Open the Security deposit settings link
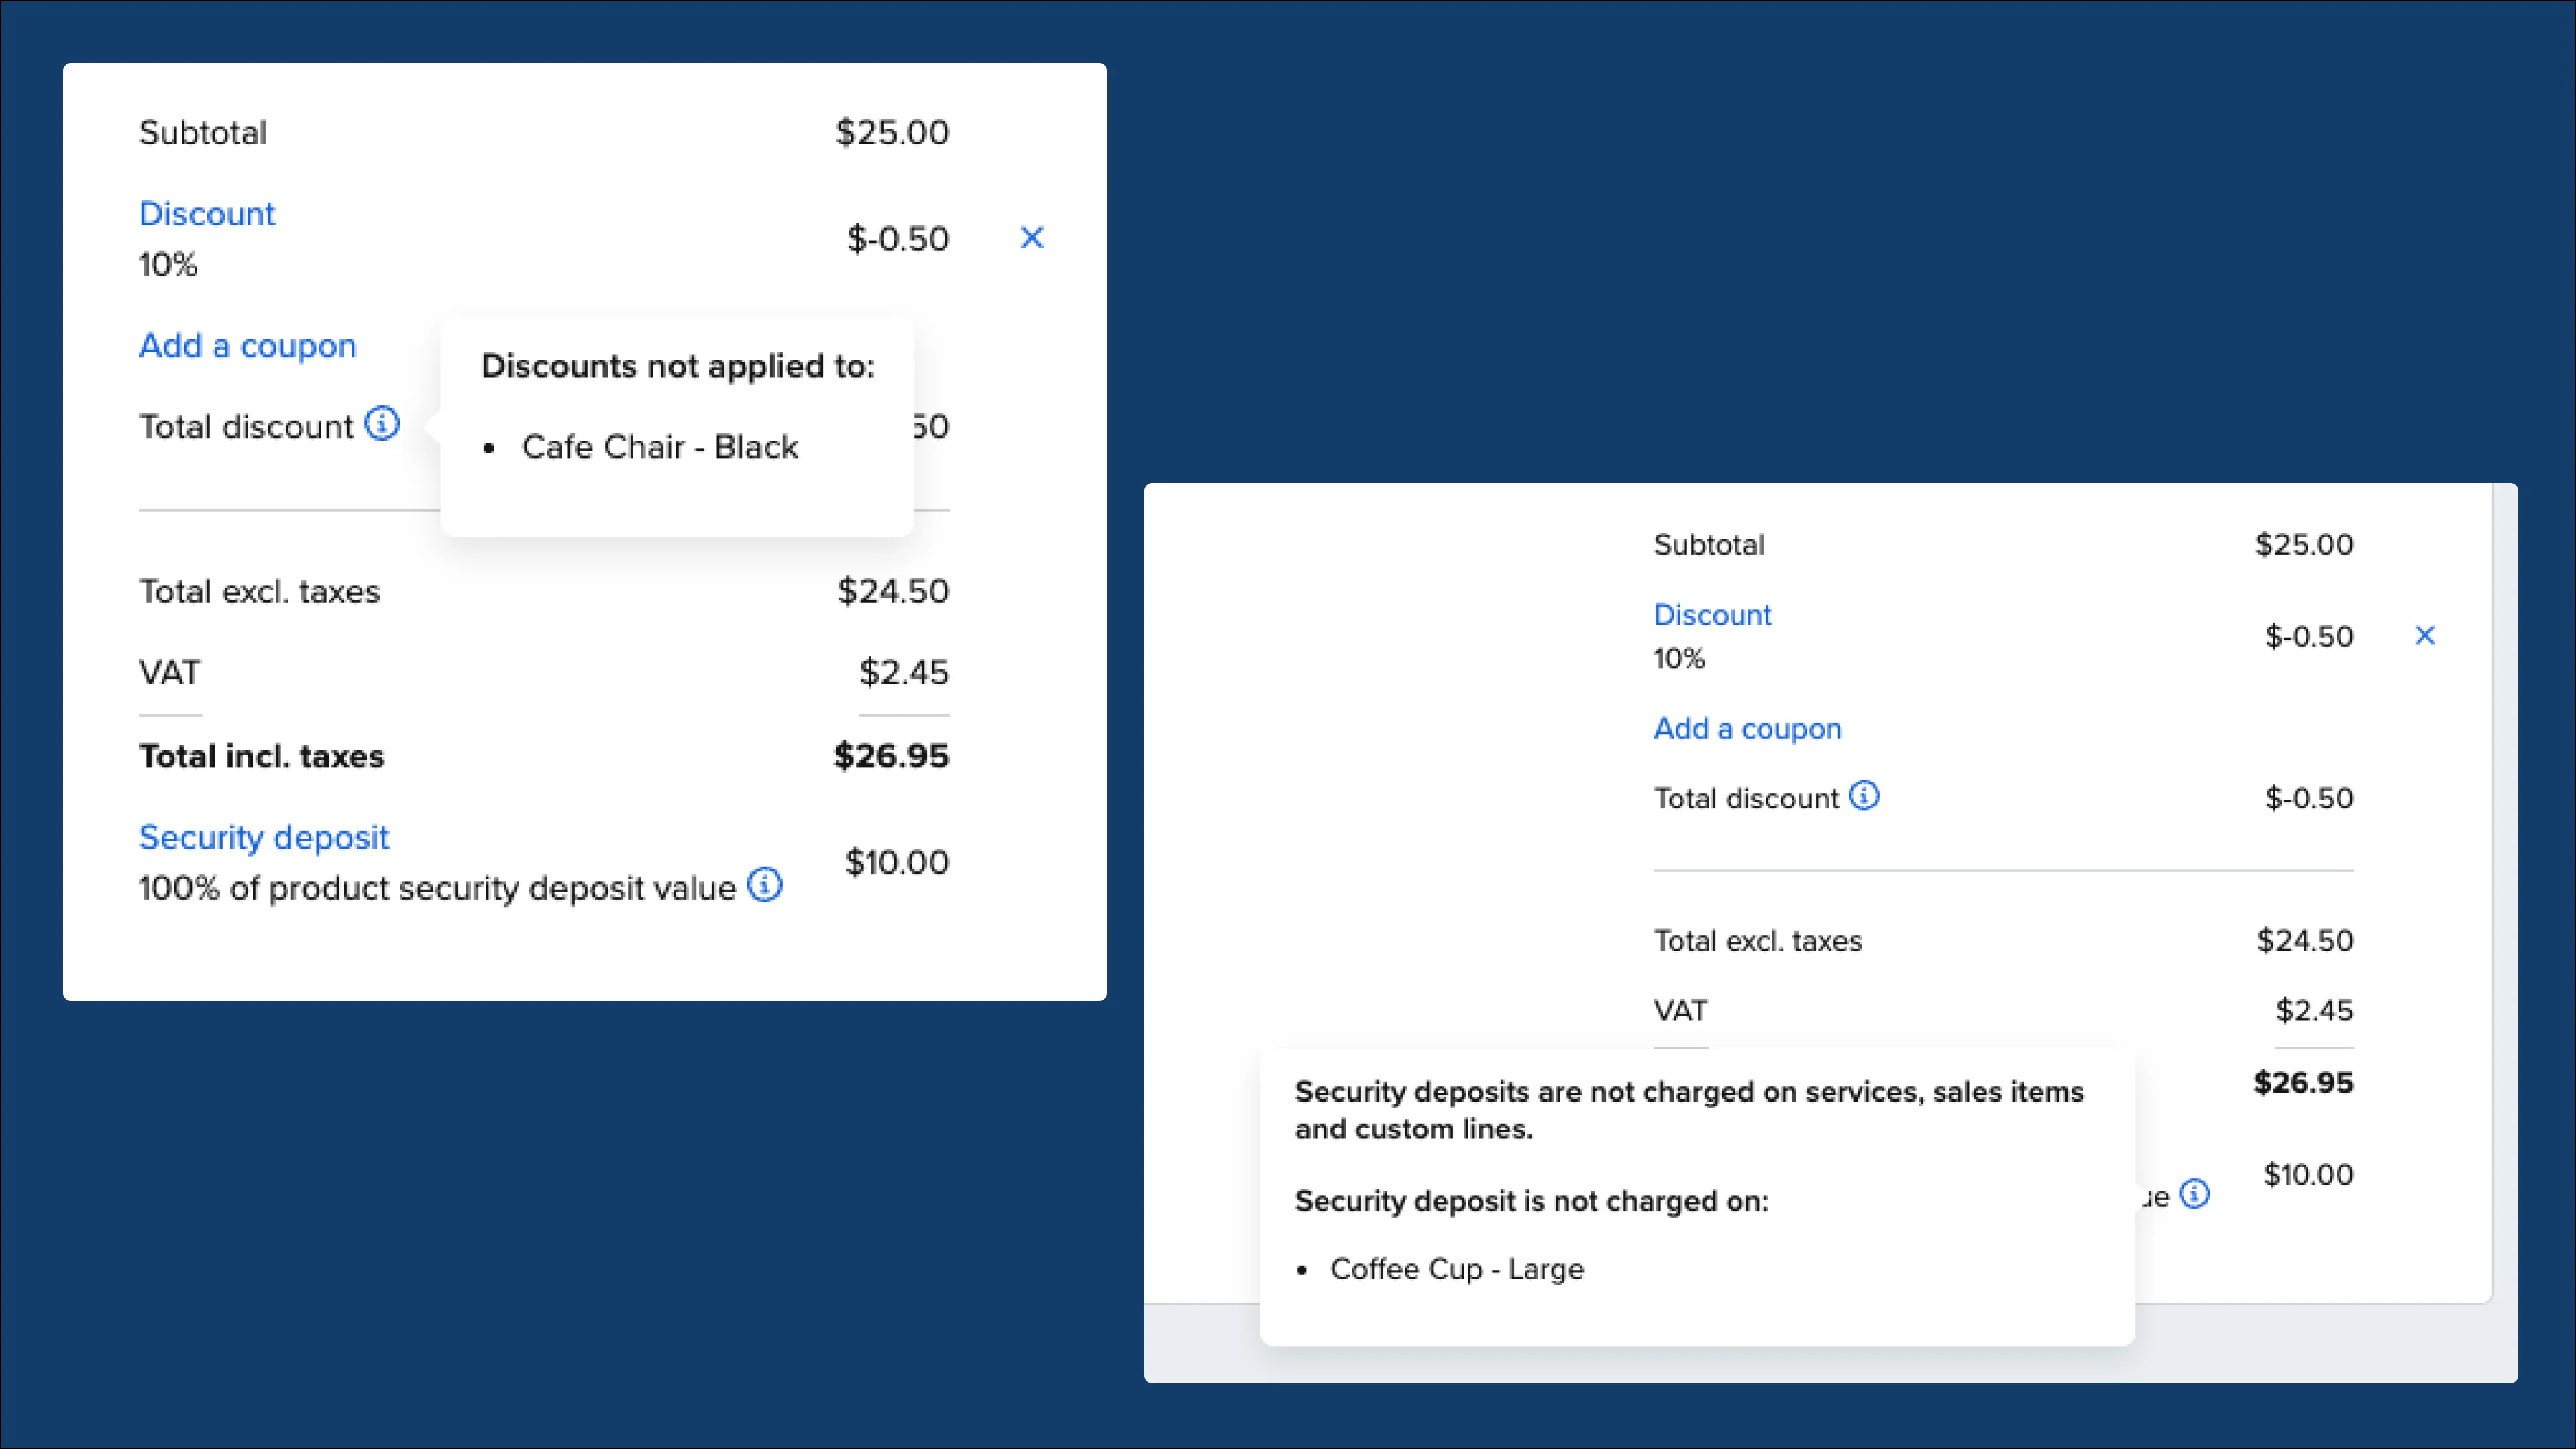The image size is (2576, 1449). pyautogui.click(x=263, y=837)
